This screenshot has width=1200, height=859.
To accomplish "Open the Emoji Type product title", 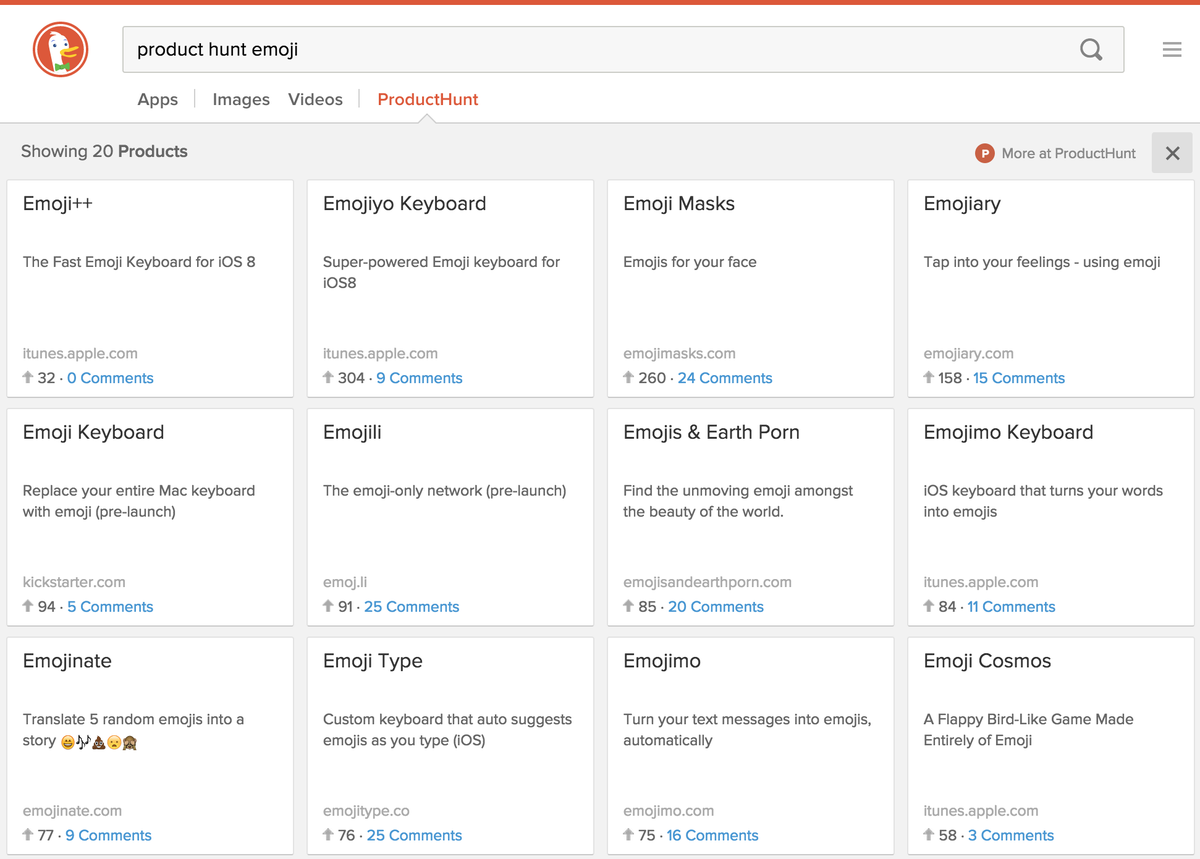I will [x=373, y=662].
